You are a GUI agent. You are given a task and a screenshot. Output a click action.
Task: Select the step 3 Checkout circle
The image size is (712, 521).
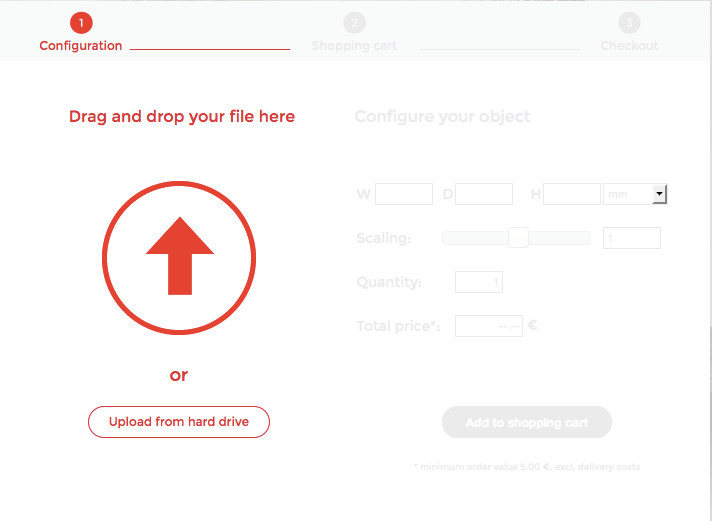629,23
